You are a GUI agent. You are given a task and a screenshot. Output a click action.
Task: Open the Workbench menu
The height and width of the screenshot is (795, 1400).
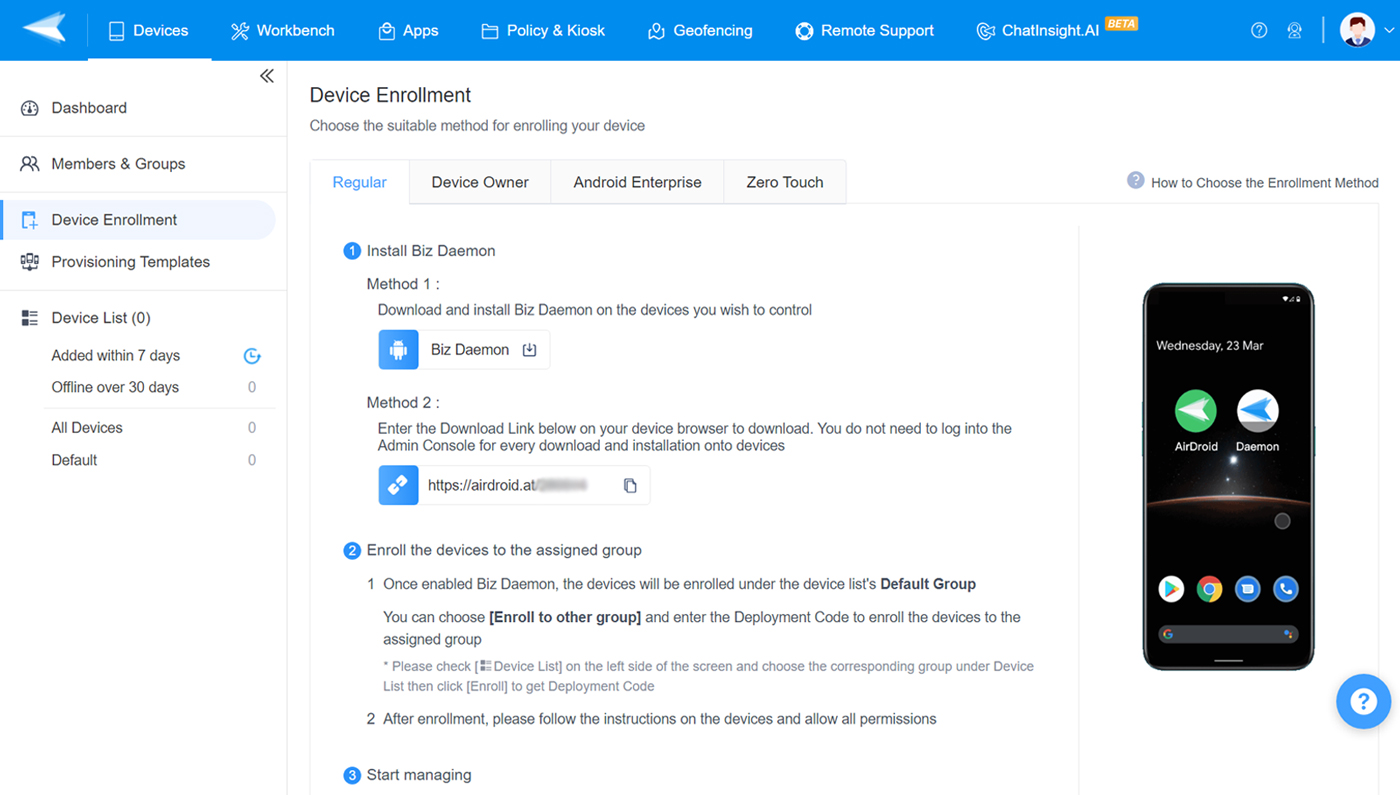(283, 30)
